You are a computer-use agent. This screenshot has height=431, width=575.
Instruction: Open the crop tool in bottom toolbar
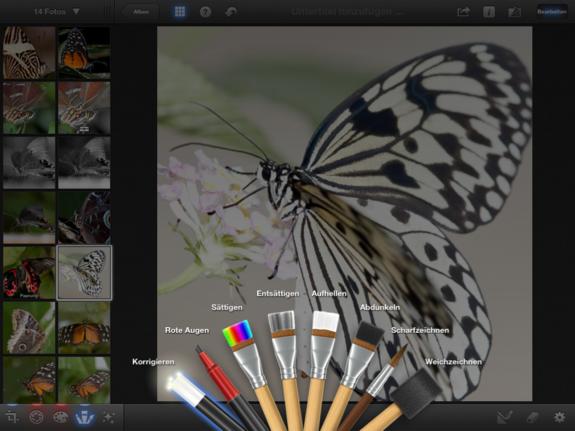pyautogui.click(x=12, y=417)
